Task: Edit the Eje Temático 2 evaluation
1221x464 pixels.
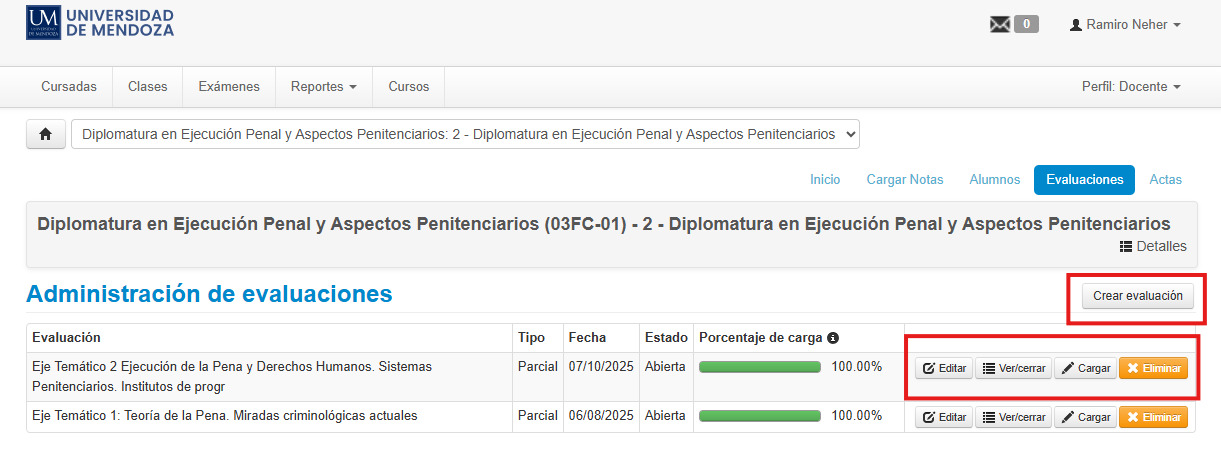Action: [944, 368]
